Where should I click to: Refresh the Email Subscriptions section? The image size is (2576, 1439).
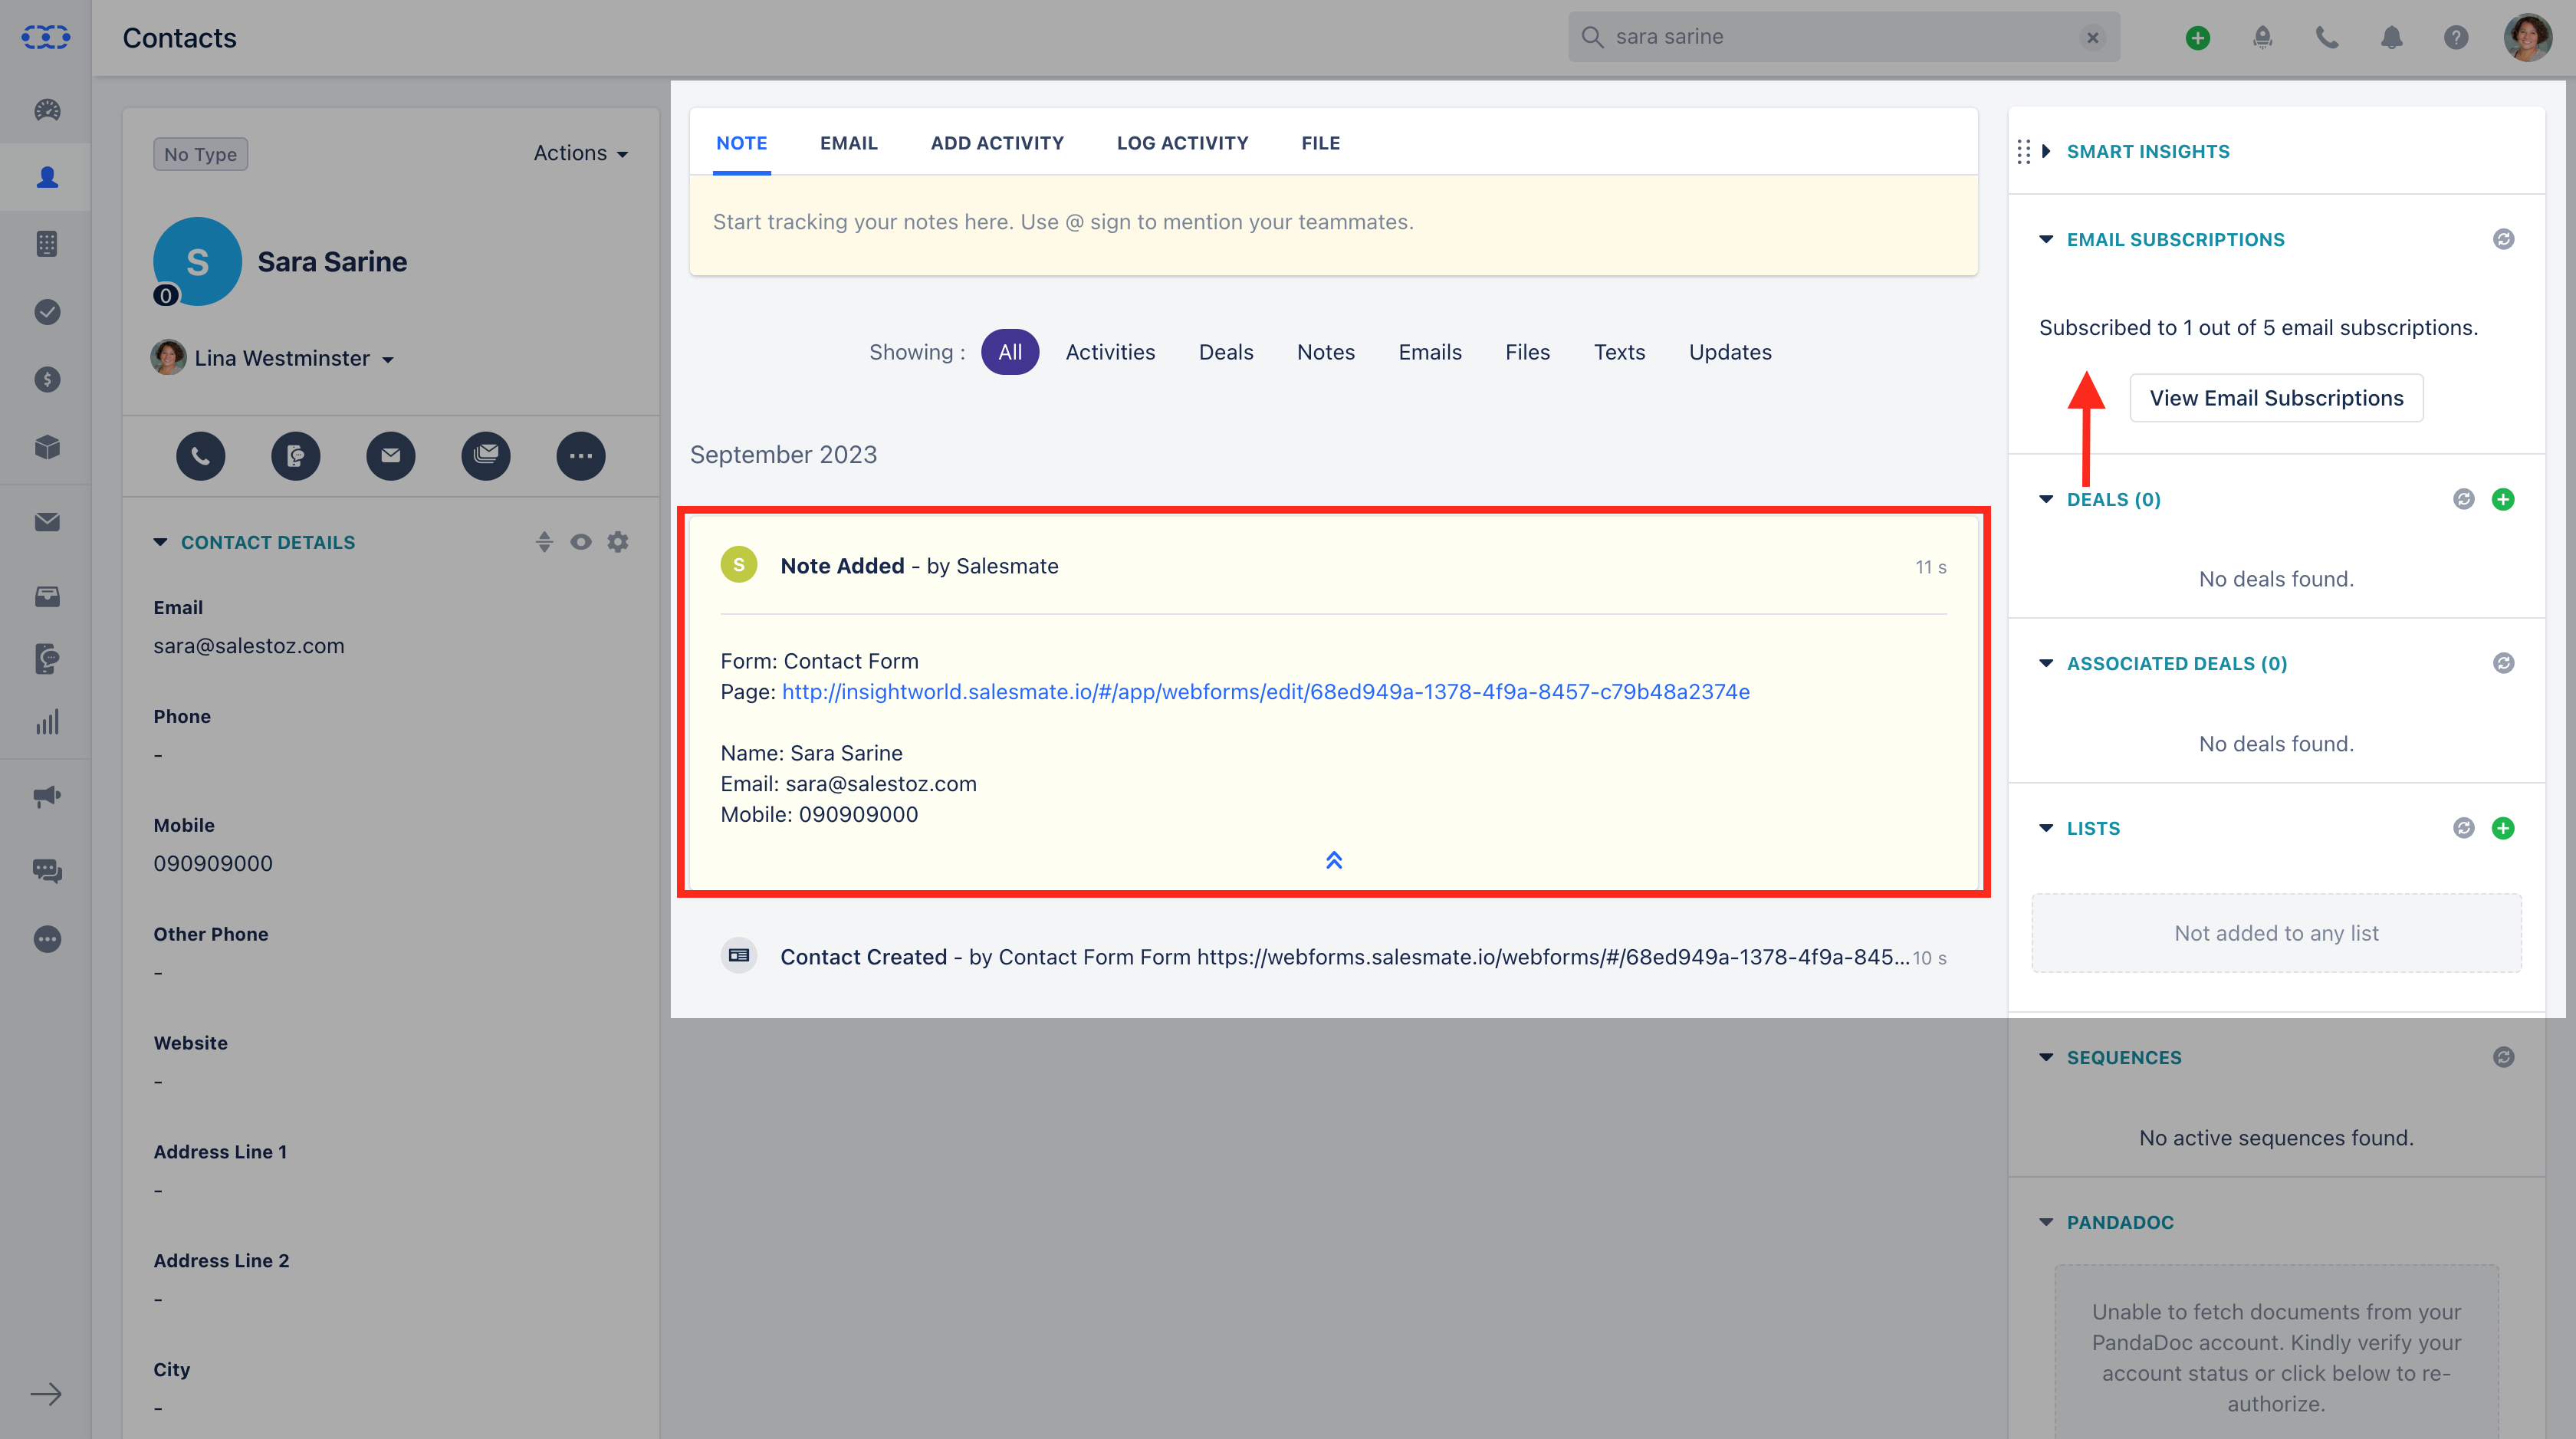coord(2503,239)
